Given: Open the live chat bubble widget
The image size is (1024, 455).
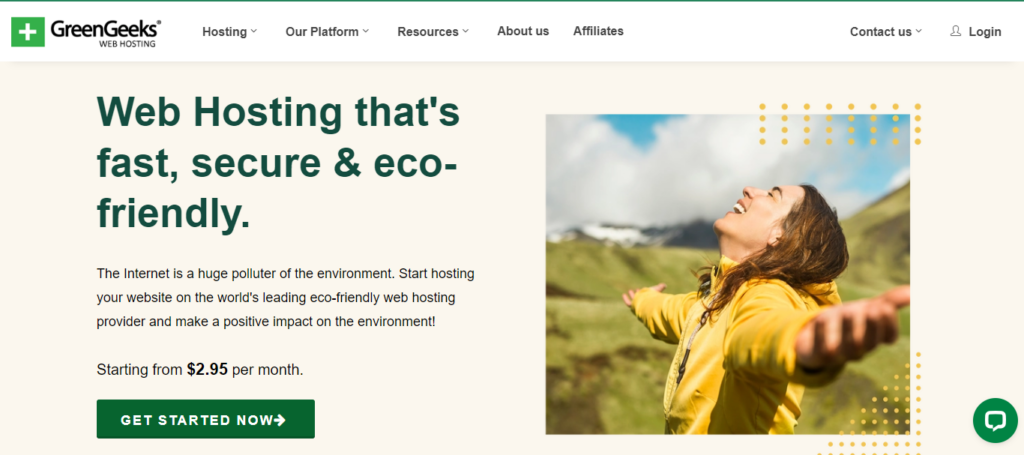Looking at the screenshot, I should (x=994, y=420).
